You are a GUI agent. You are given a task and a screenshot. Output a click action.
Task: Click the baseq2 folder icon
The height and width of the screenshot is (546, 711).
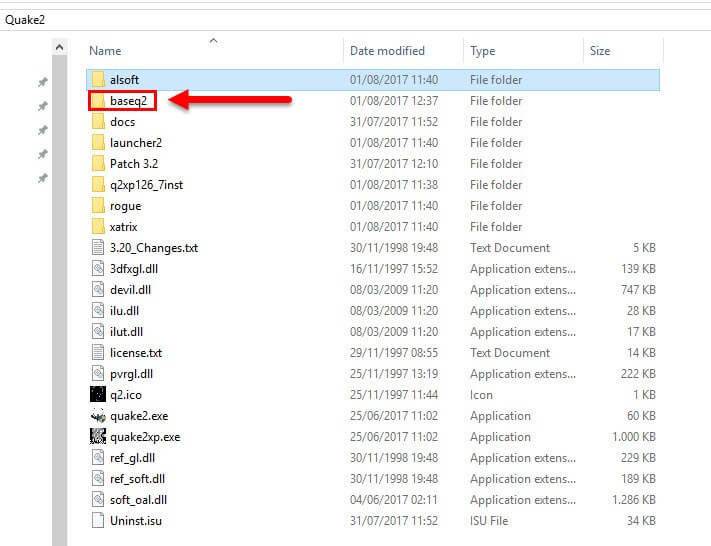tap(98, 101)
